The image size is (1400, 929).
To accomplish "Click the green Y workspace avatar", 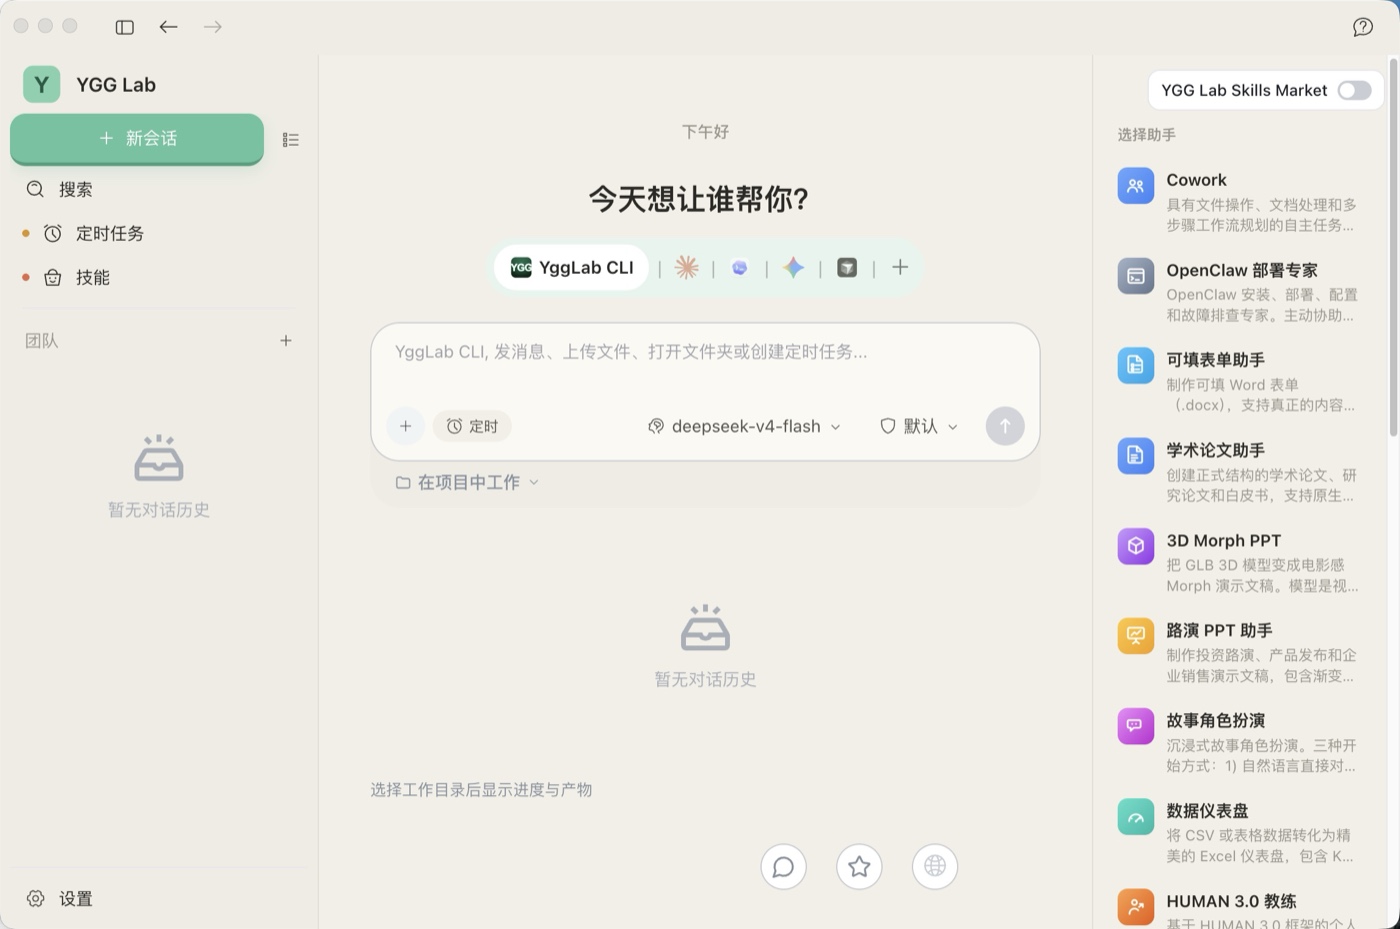I will click(41, 85).
